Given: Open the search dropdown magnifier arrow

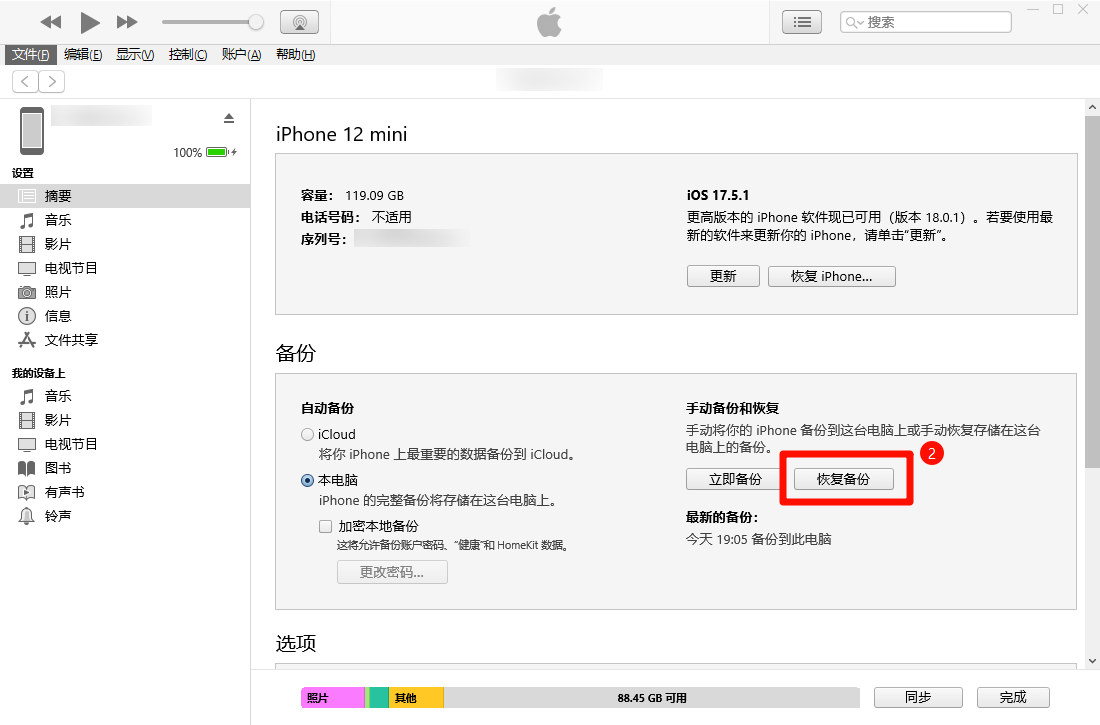Looking at the screenshot, I should pos(855,22).
